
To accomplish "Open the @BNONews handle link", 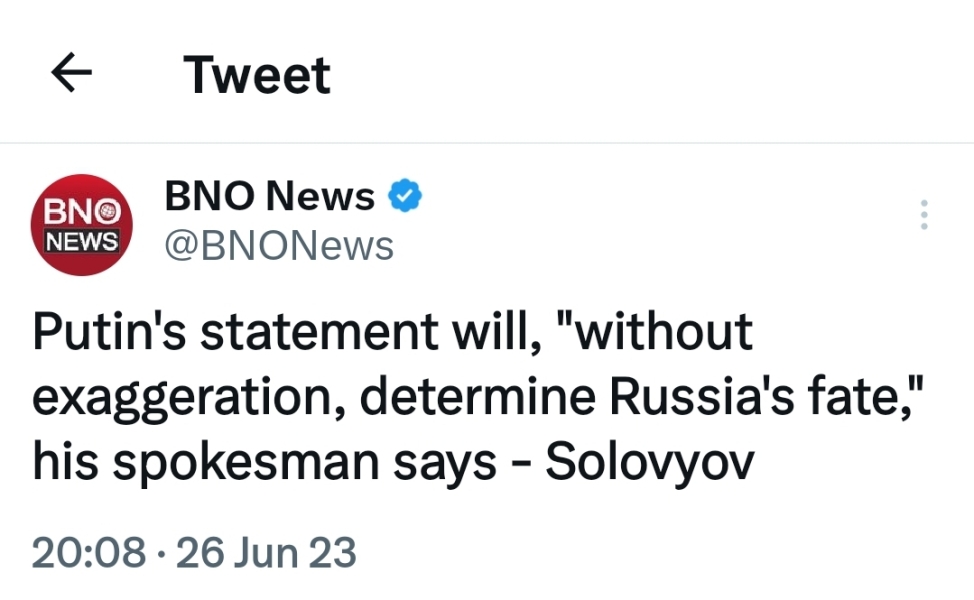I will (279, 245).
